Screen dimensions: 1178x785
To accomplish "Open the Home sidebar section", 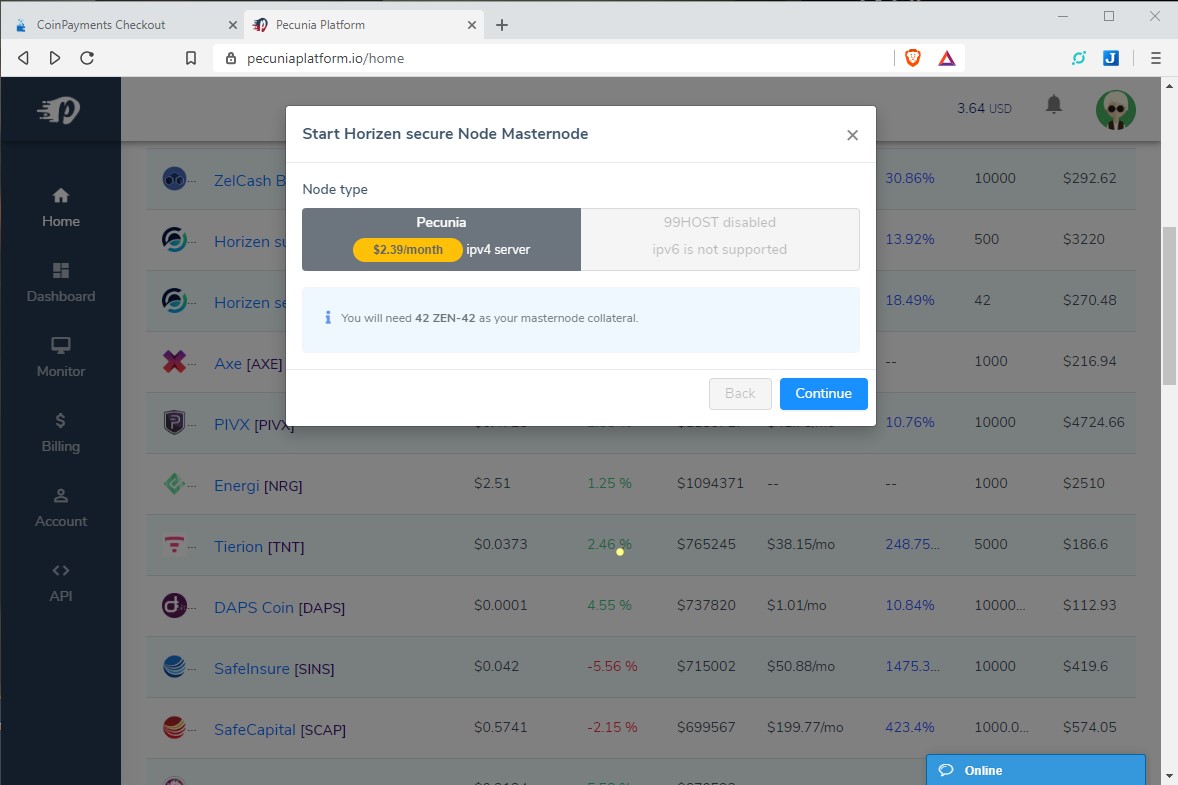I will click(61, 208).
